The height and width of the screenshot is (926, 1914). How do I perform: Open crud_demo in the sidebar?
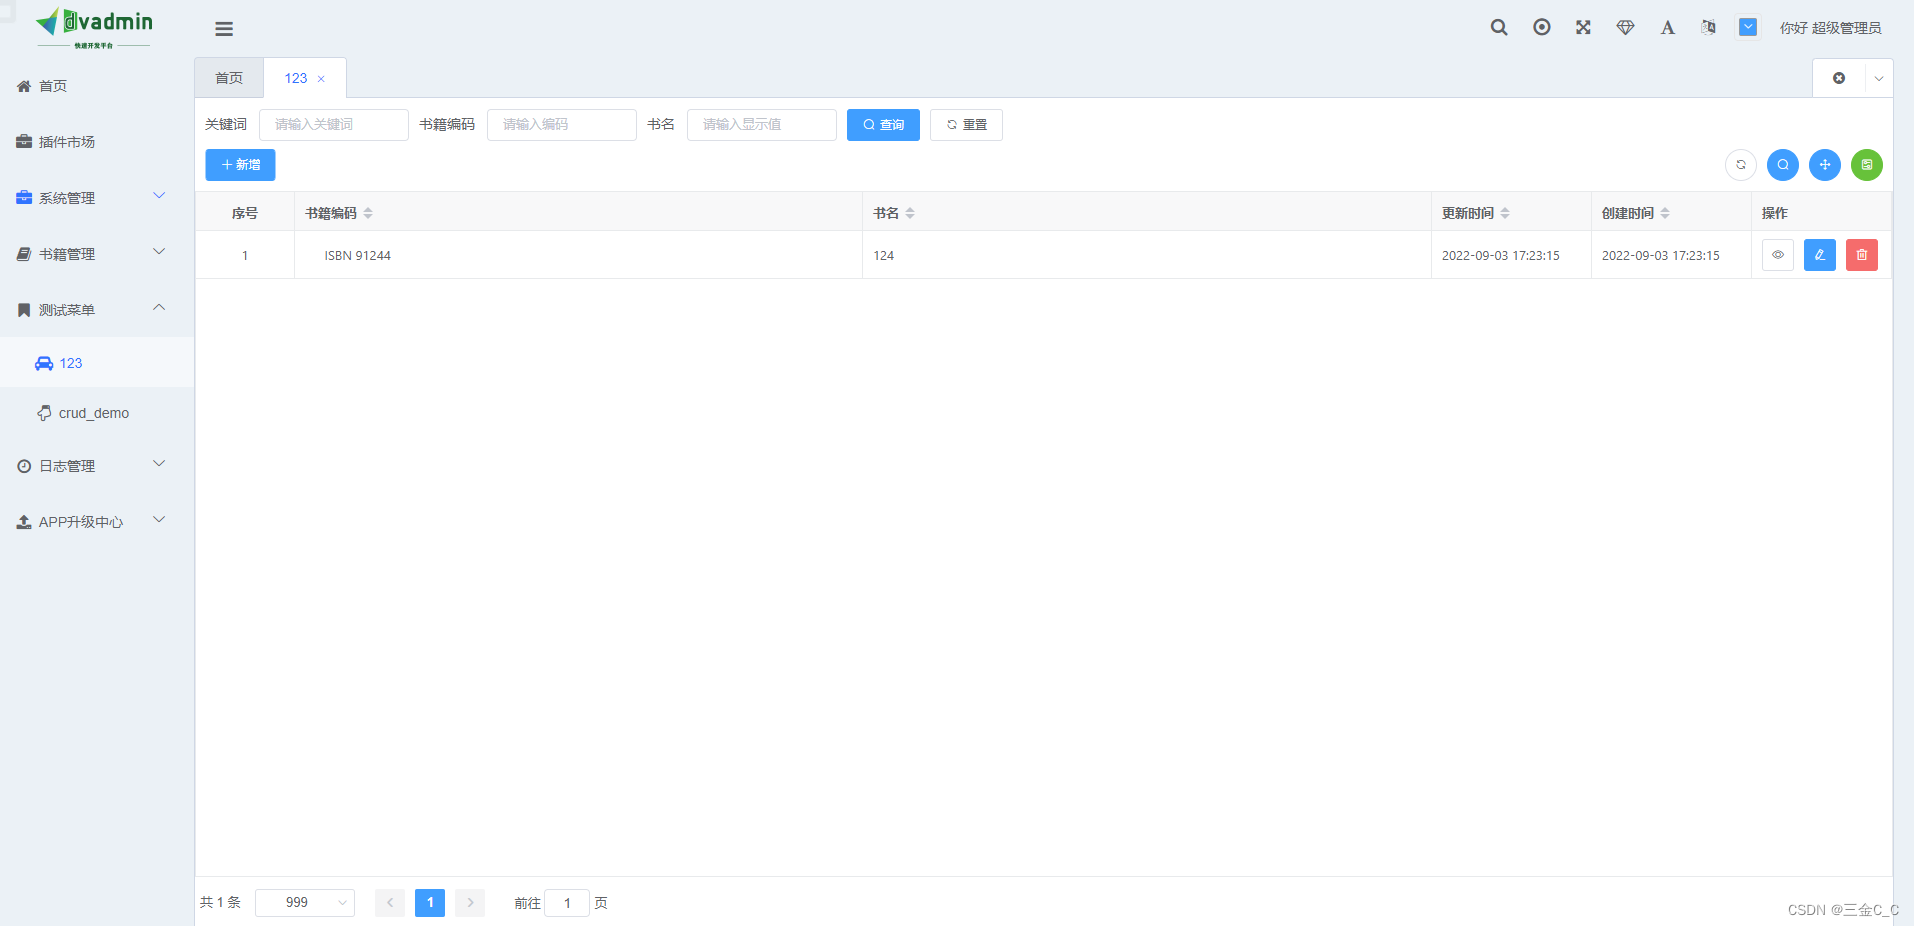(97, 413)
